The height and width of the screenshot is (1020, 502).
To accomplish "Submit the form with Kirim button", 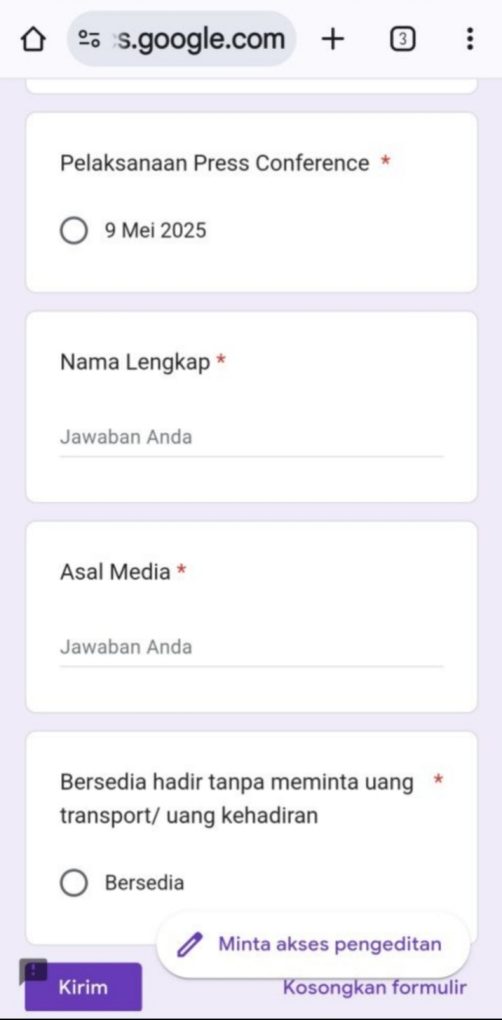I will 83,987.
